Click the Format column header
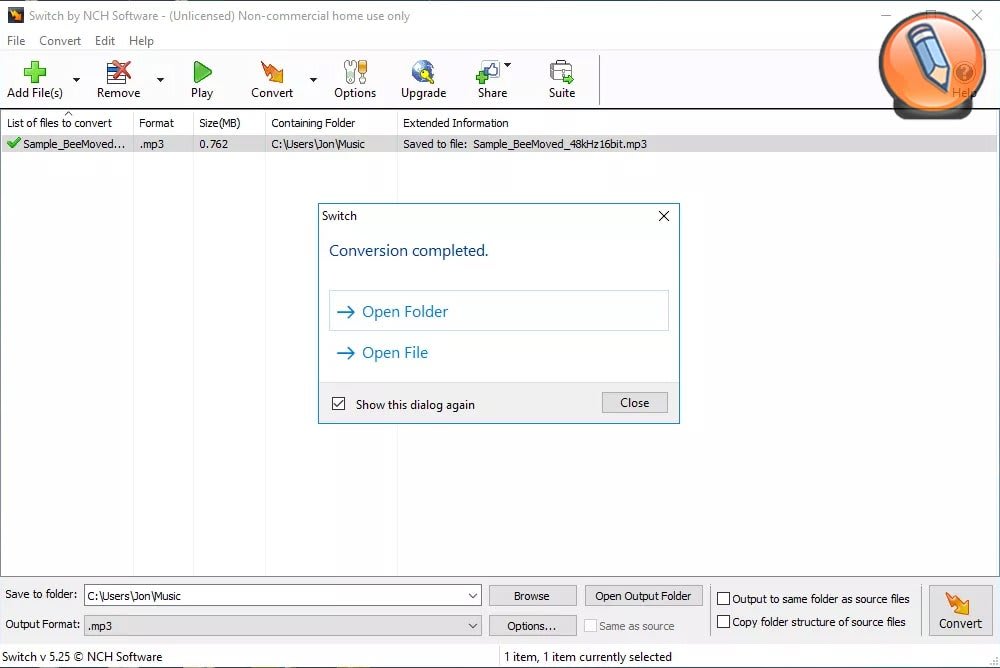 point(163,122)
